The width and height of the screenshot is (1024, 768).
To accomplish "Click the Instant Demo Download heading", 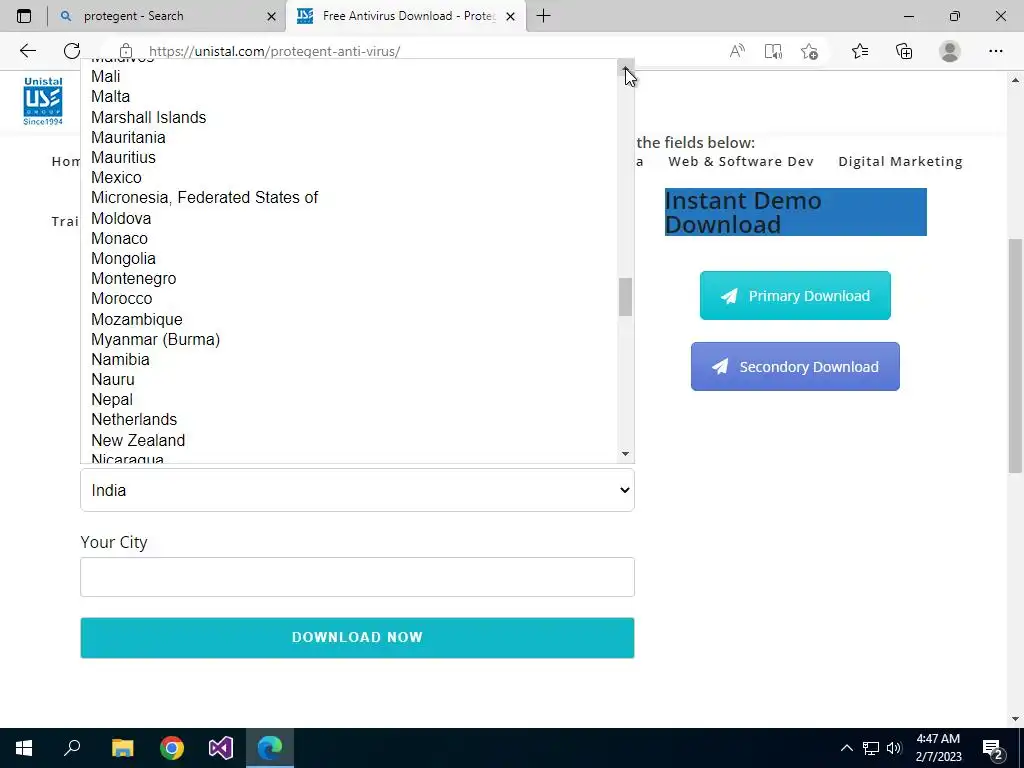I will 795,212.
